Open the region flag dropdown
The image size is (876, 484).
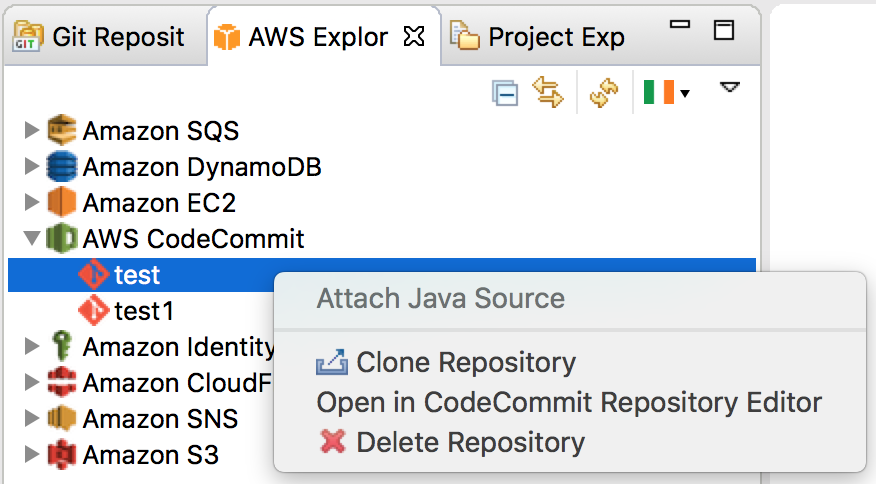point(666,95)
